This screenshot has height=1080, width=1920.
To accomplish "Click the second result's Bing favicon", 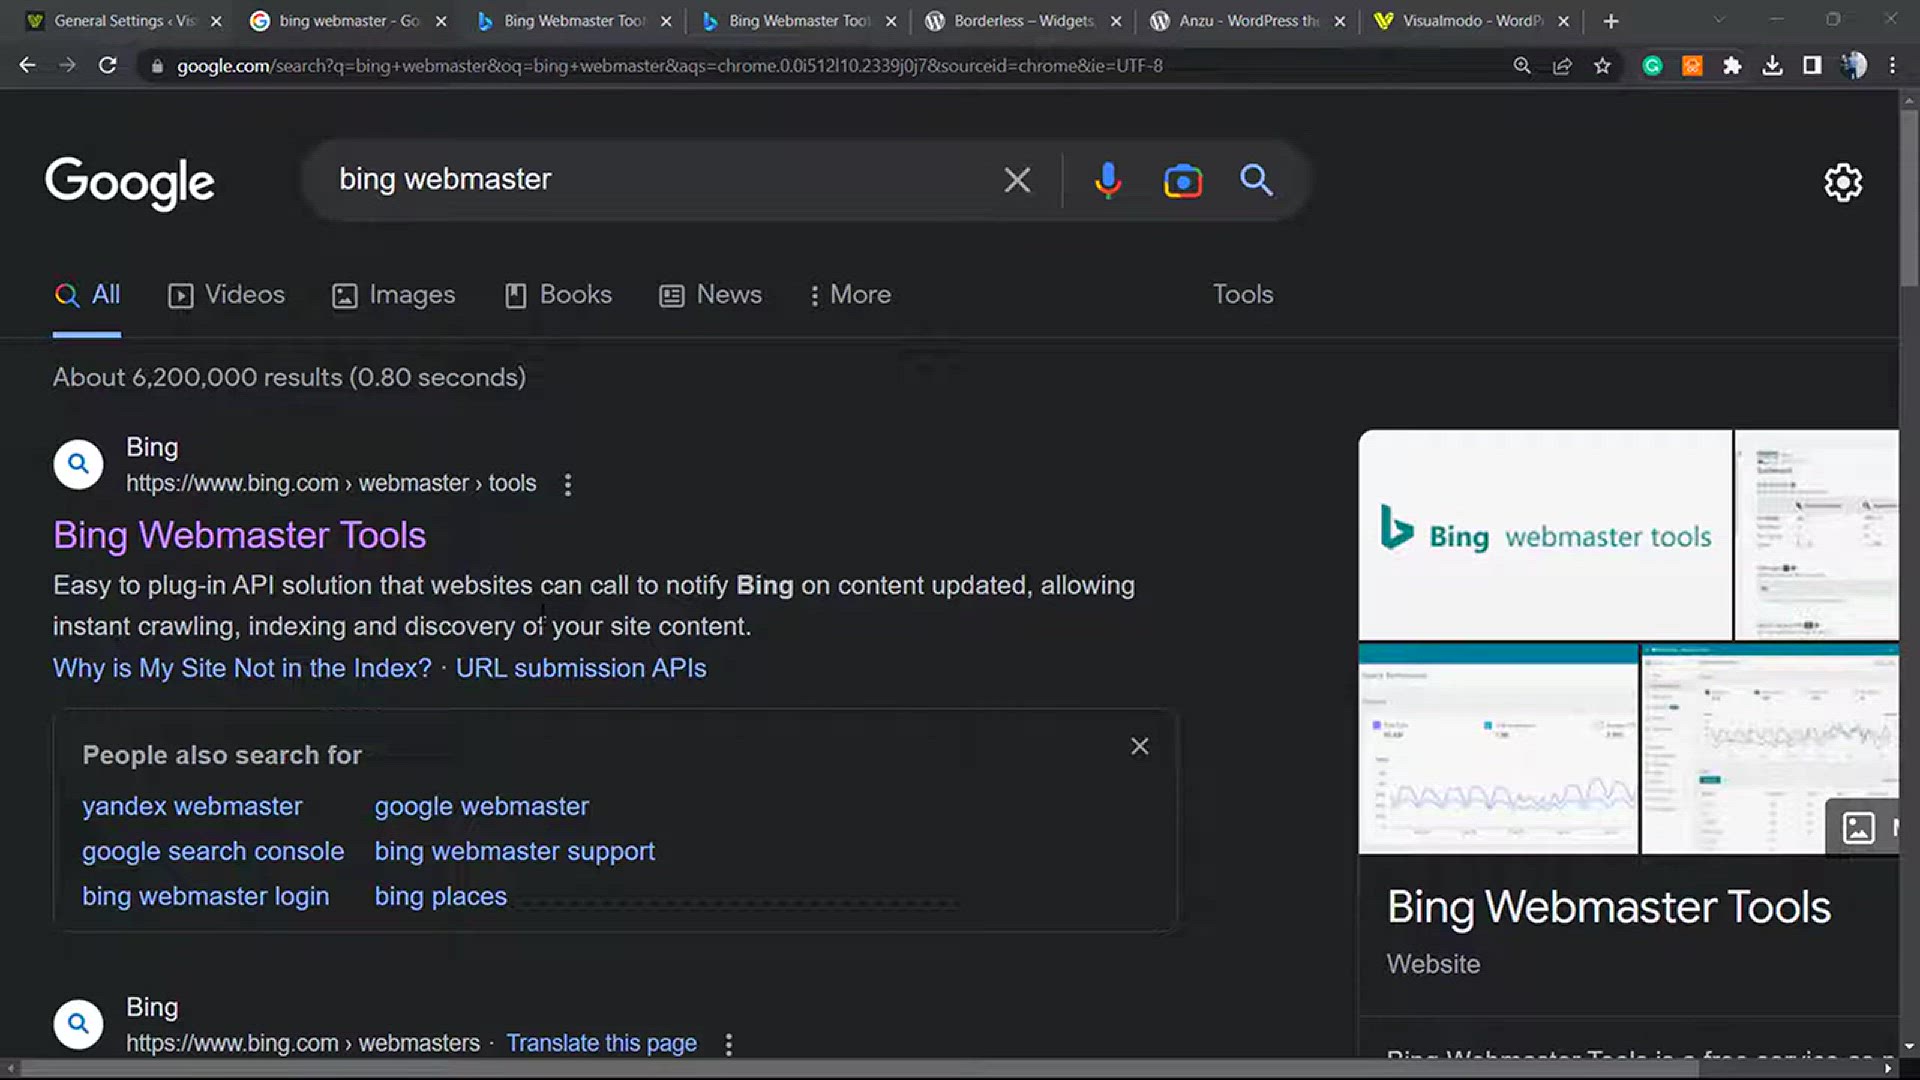I will click(78, 1024).
